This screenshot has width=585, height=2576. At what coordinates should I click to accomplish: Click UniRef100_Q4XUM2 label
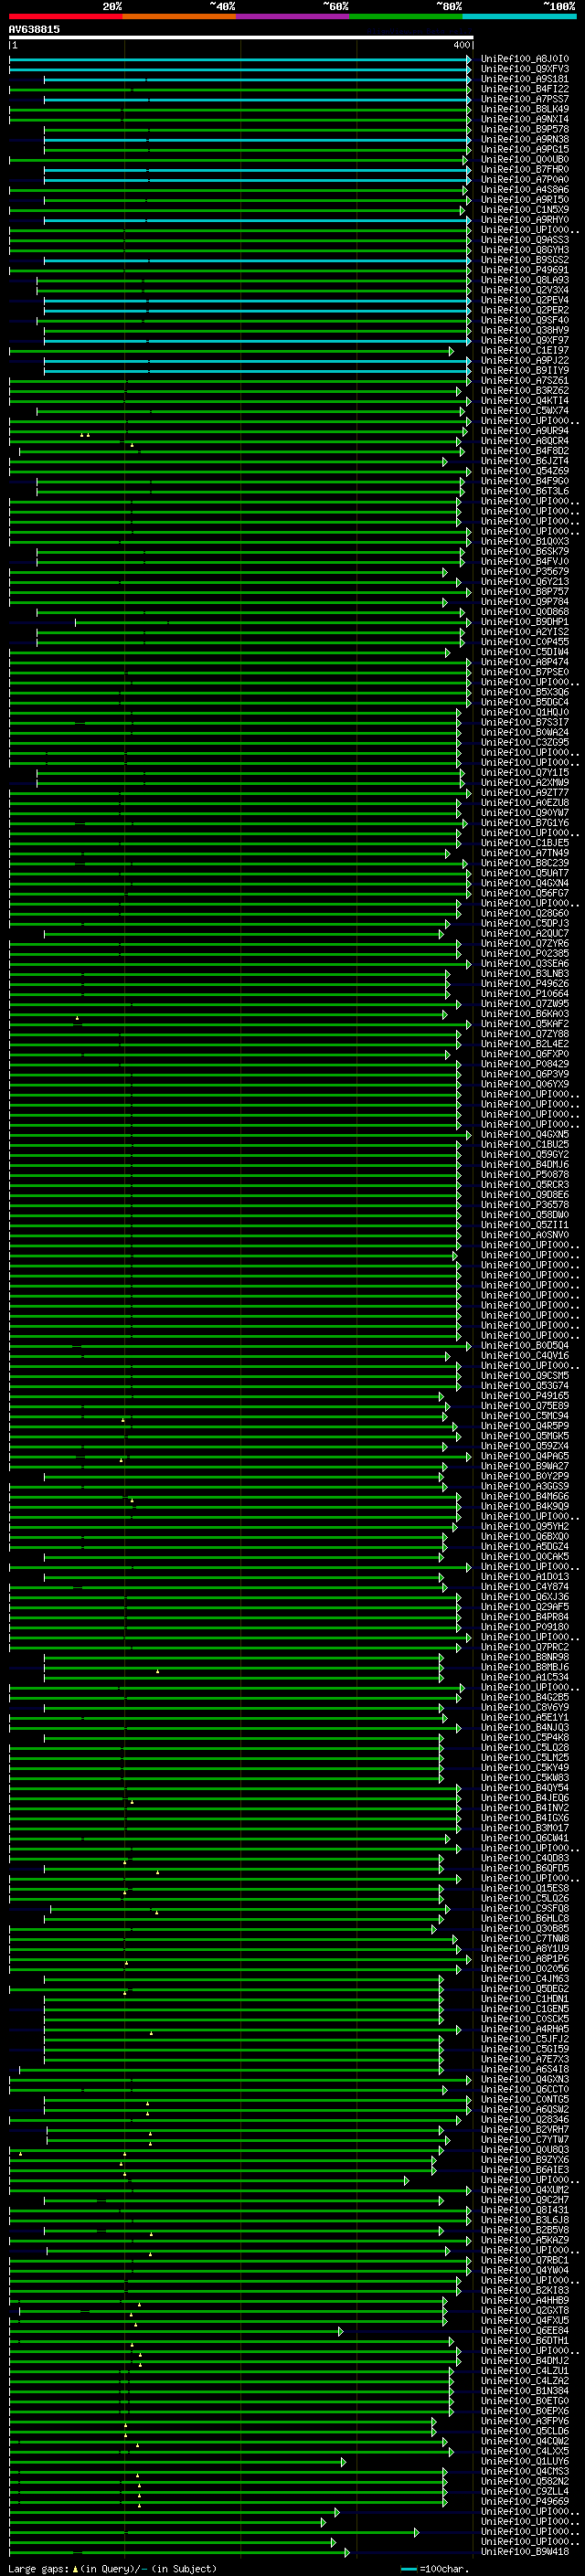pos(525,2190)
